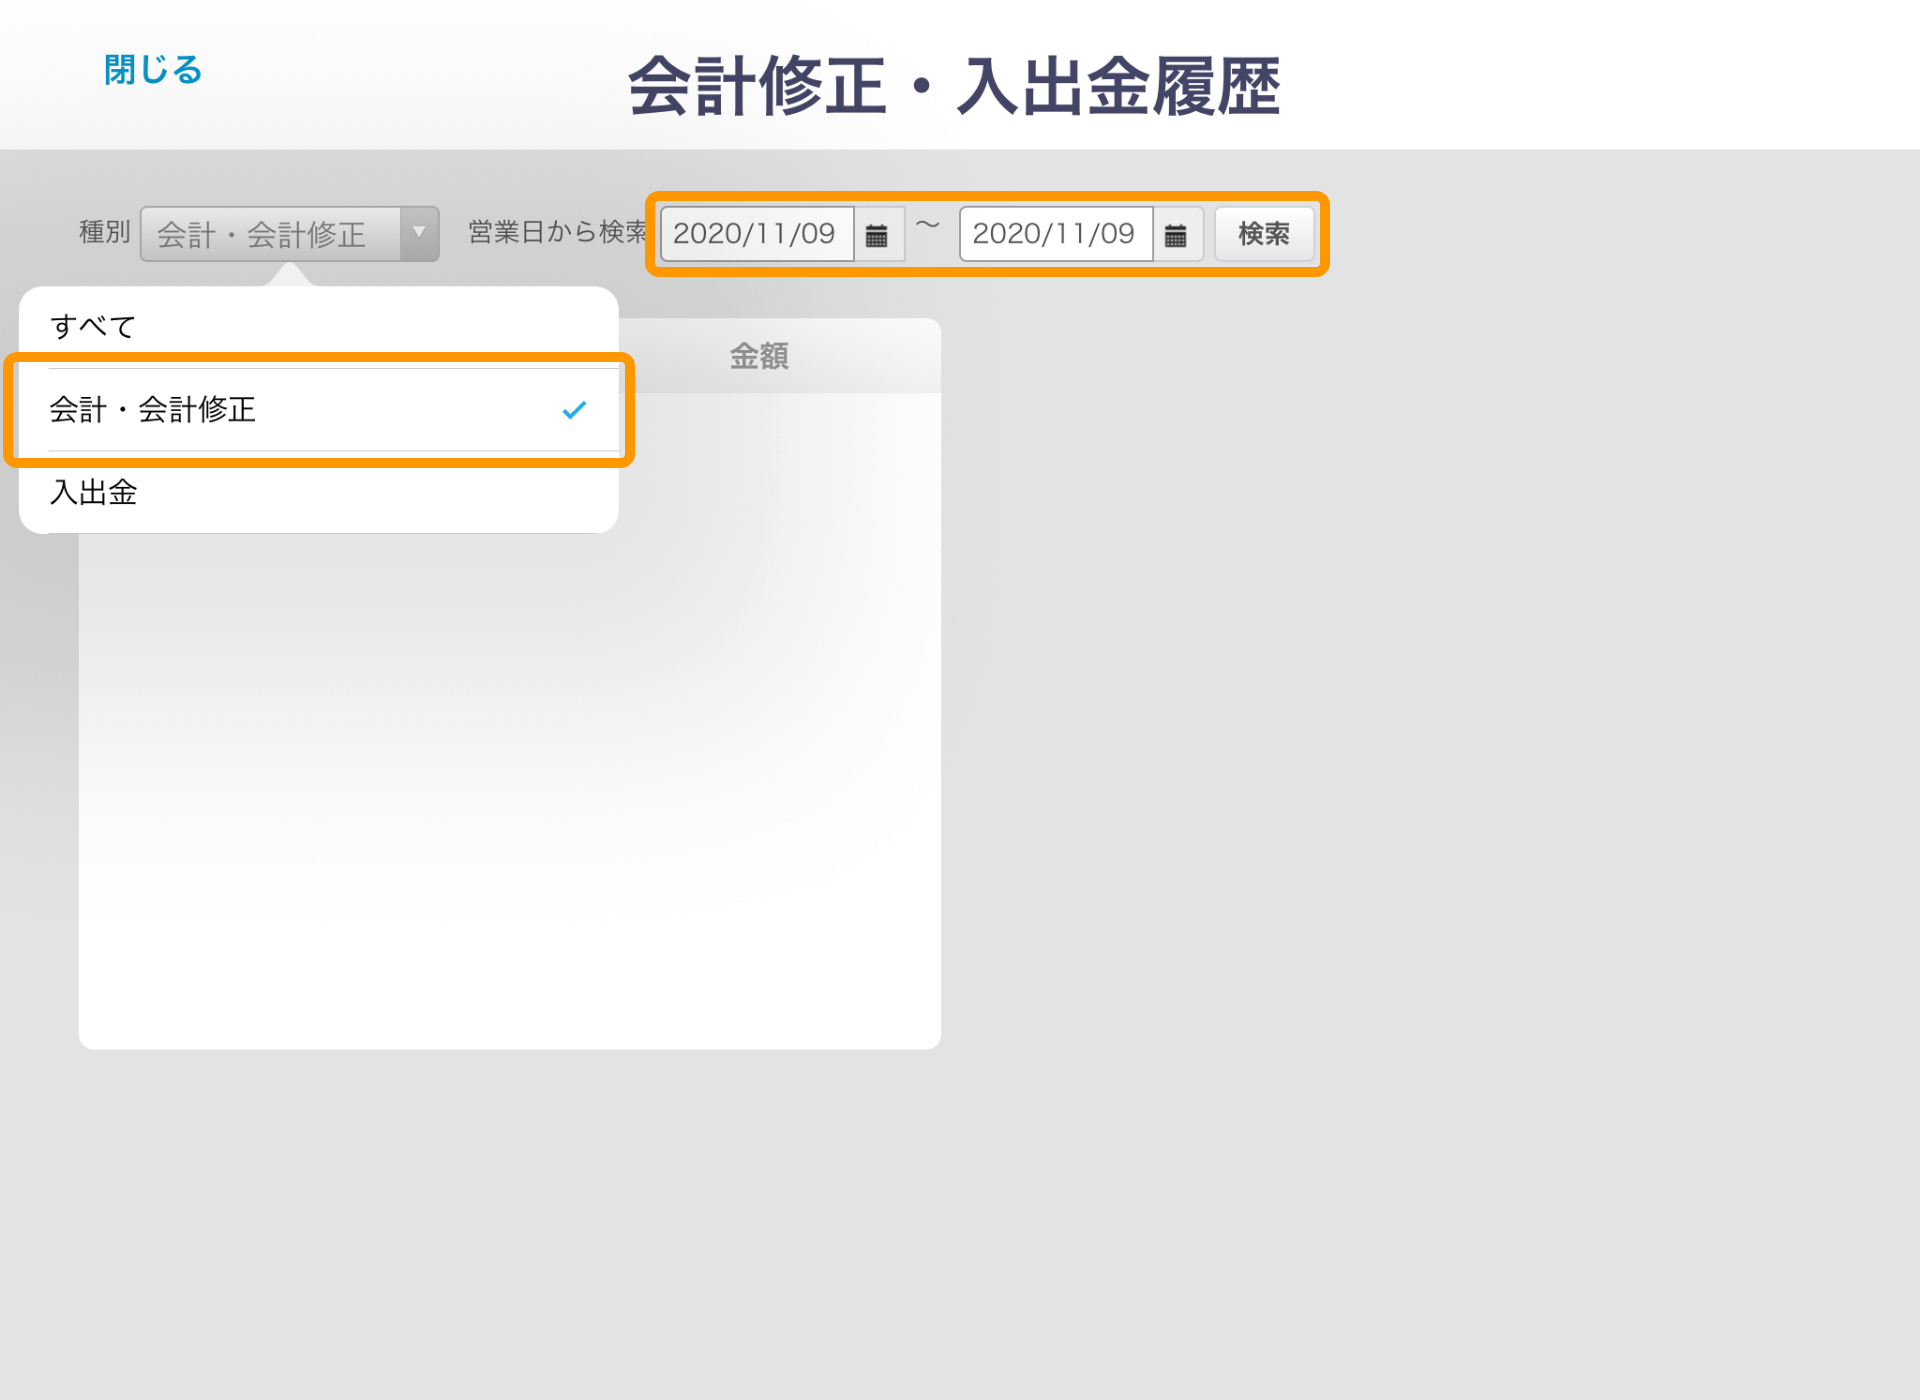Select the 入出金 option

pyautogui.click(x=94, y=492)
